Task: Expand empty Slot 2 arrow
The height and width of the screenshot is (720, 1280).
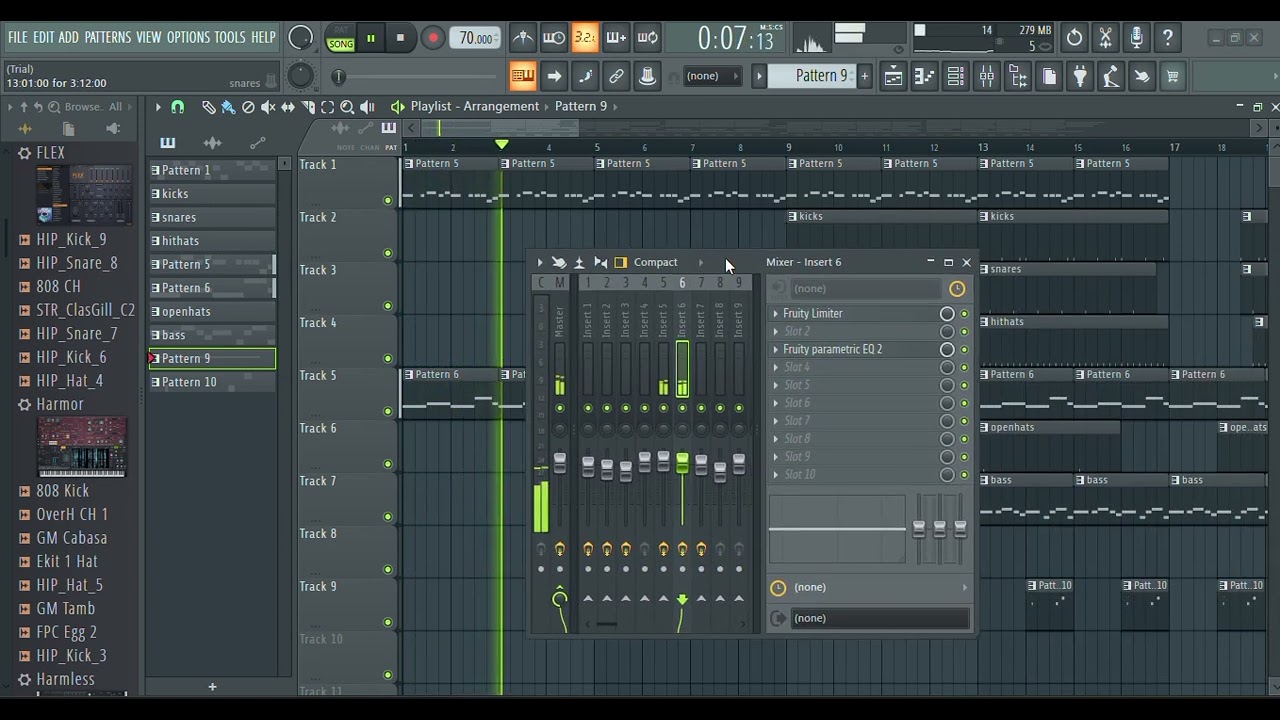Action: [775, 332]
